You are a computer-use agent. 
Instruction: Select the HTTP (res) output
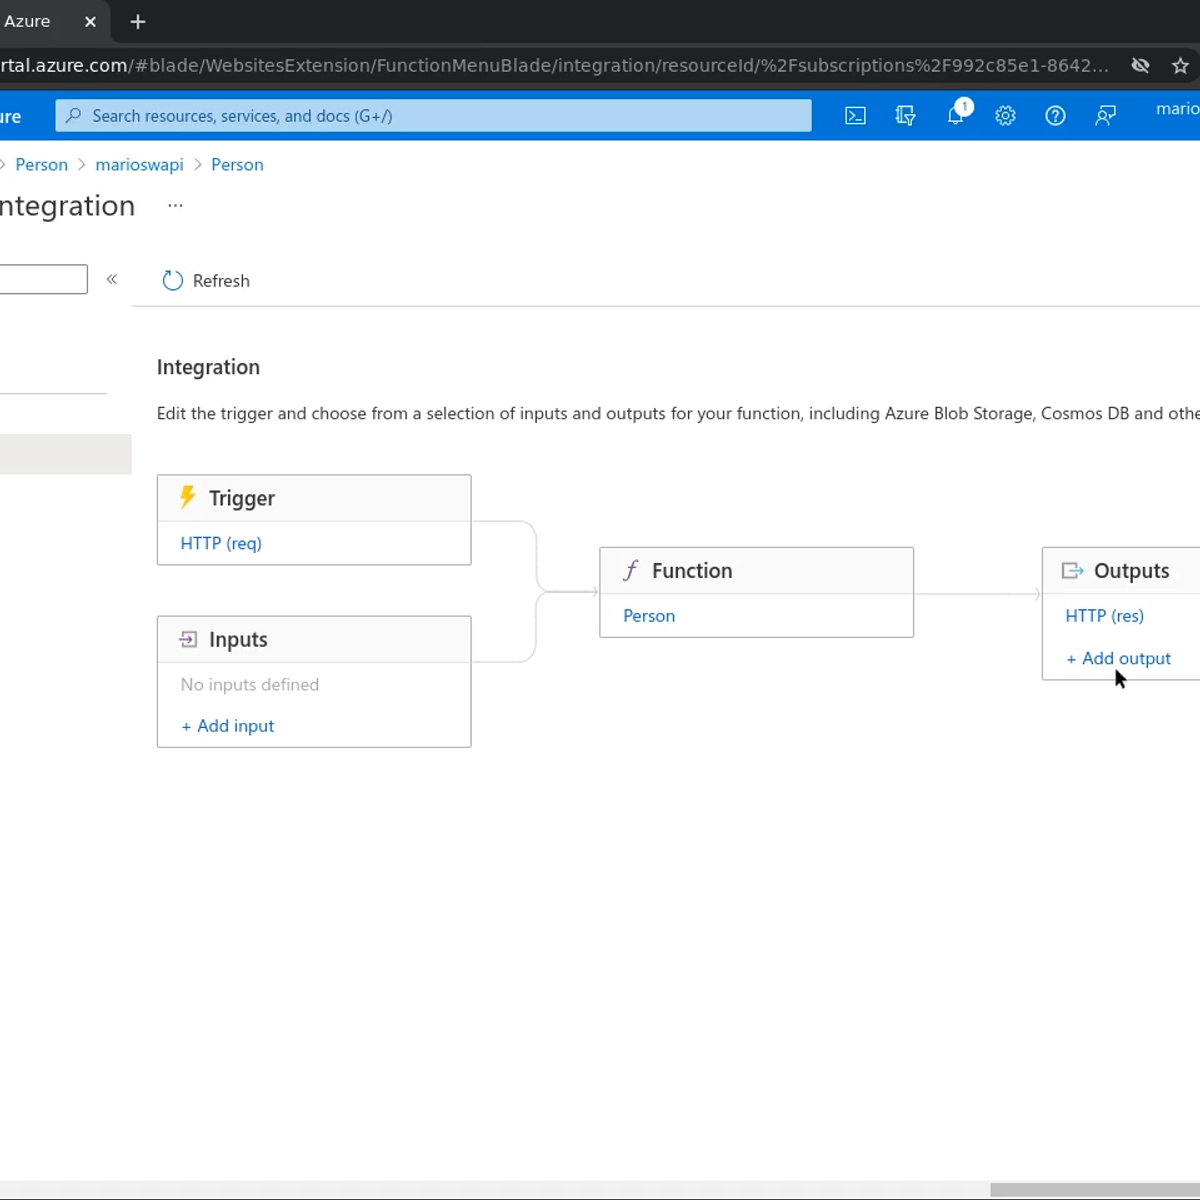coord(1104,616)
